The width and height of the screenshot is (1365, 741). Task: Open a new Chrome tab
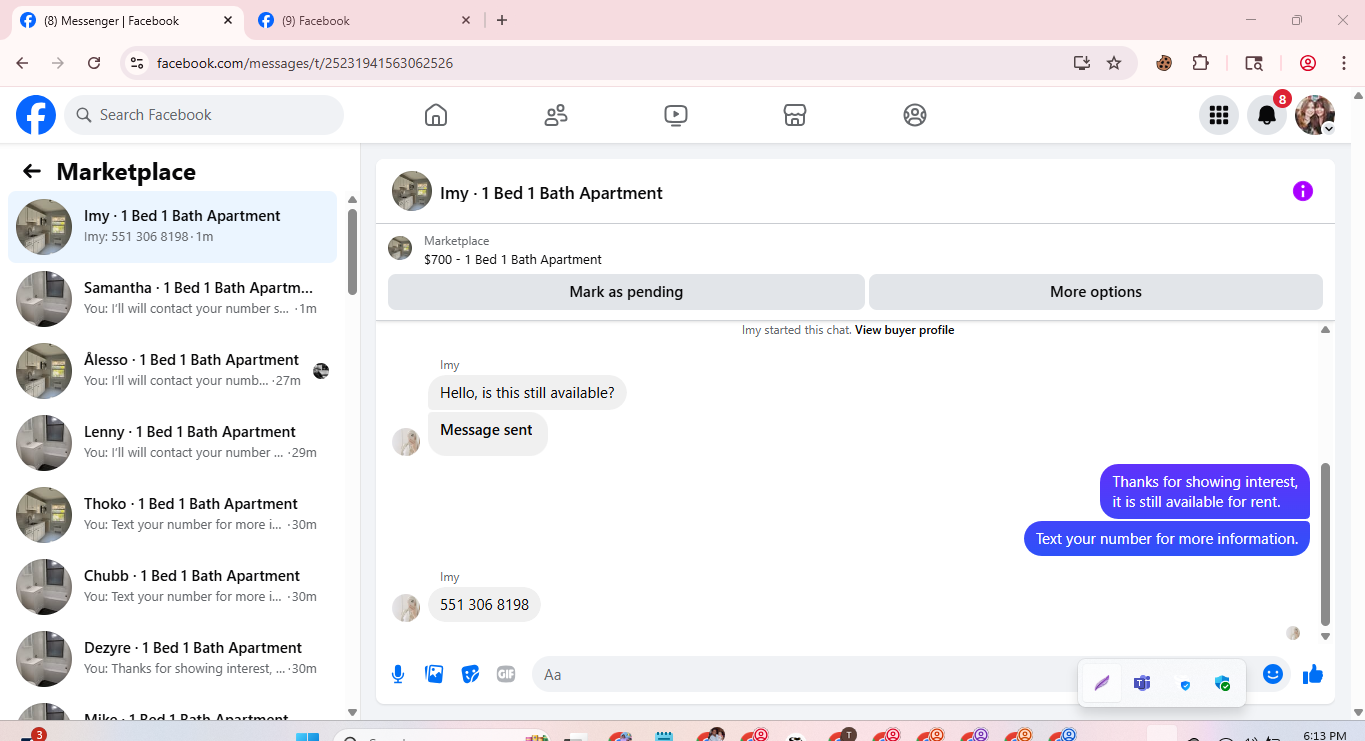502,20
